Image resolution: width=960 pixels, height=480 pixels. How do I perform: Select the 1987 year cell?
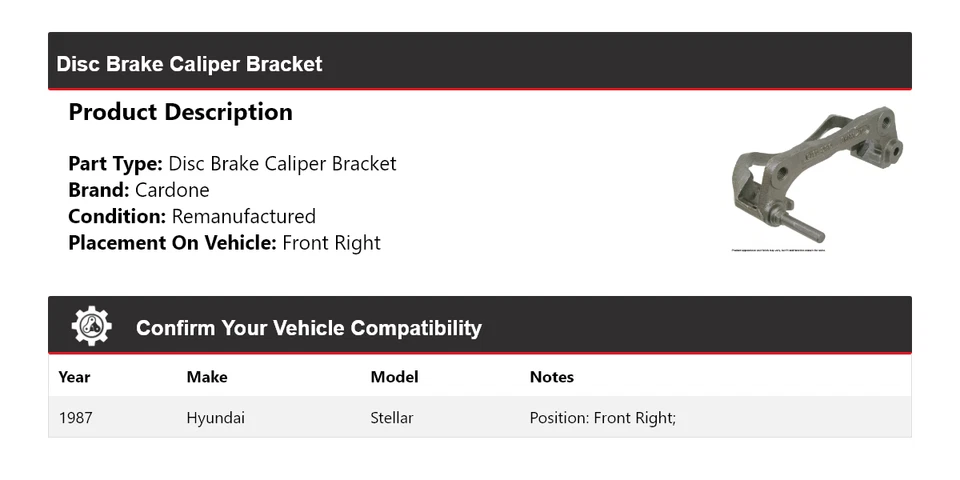76,418
